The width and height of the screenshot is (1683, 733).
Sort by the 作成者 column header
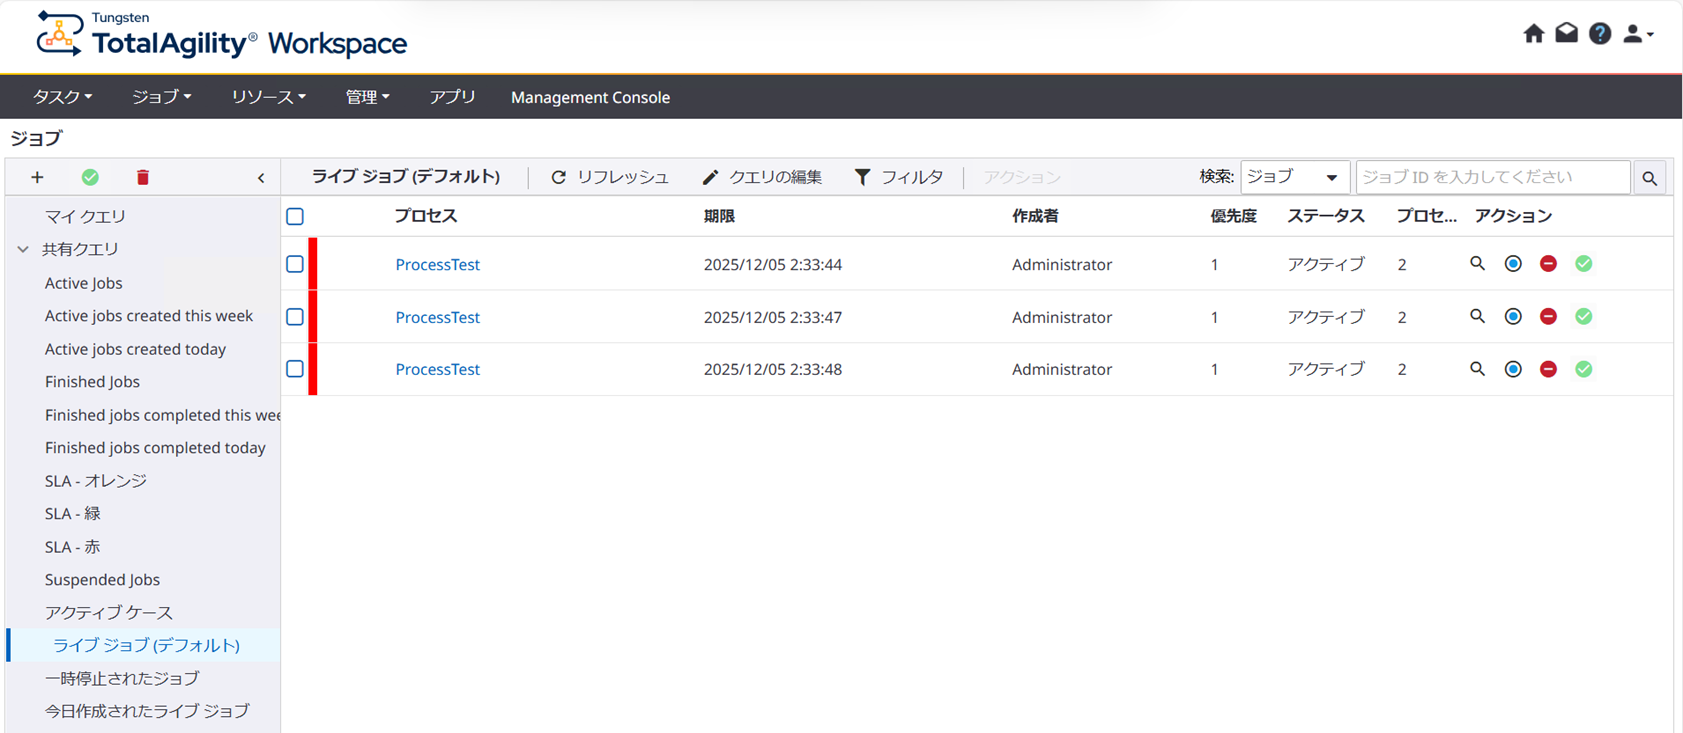(1035, 216)
